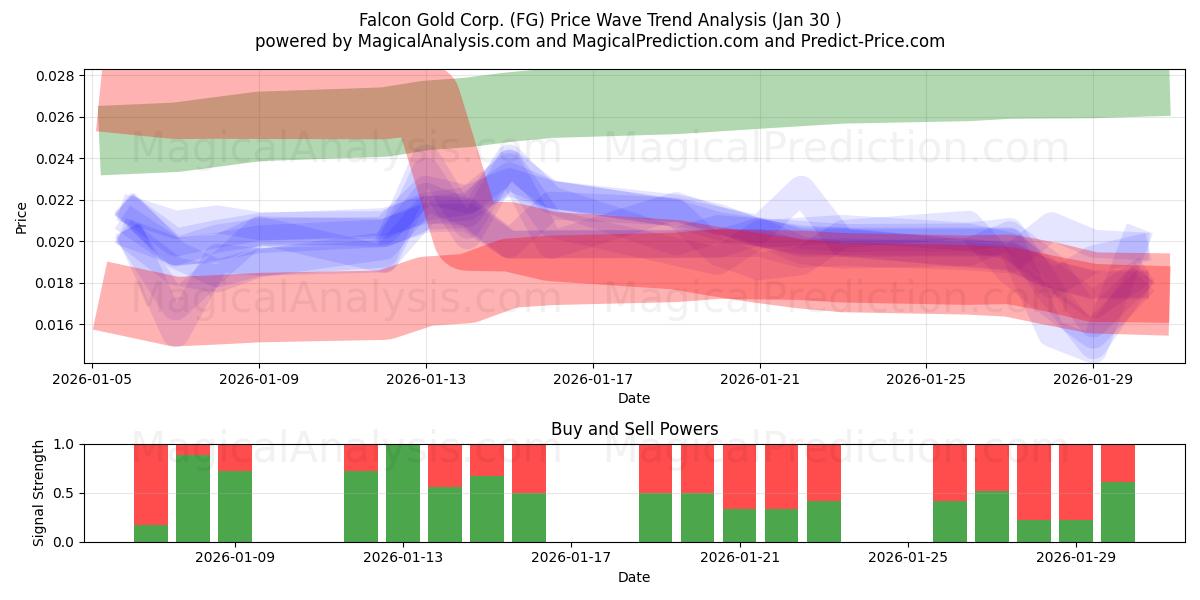
Task: Click the 2026-01-13 tick label under the price chart
Action: [427, 380]
